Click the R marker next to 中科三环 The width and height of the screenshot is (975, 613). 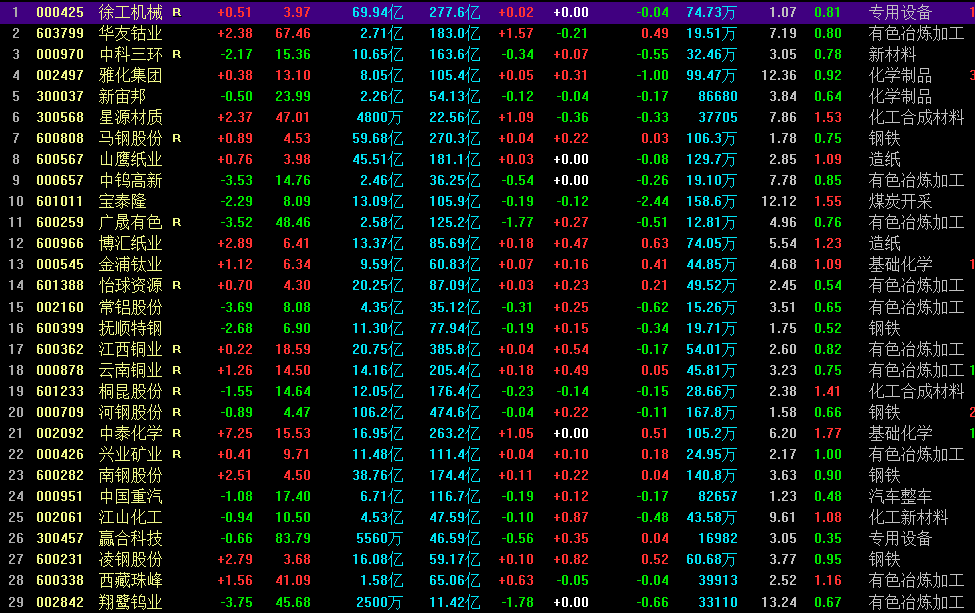[177, 54]
